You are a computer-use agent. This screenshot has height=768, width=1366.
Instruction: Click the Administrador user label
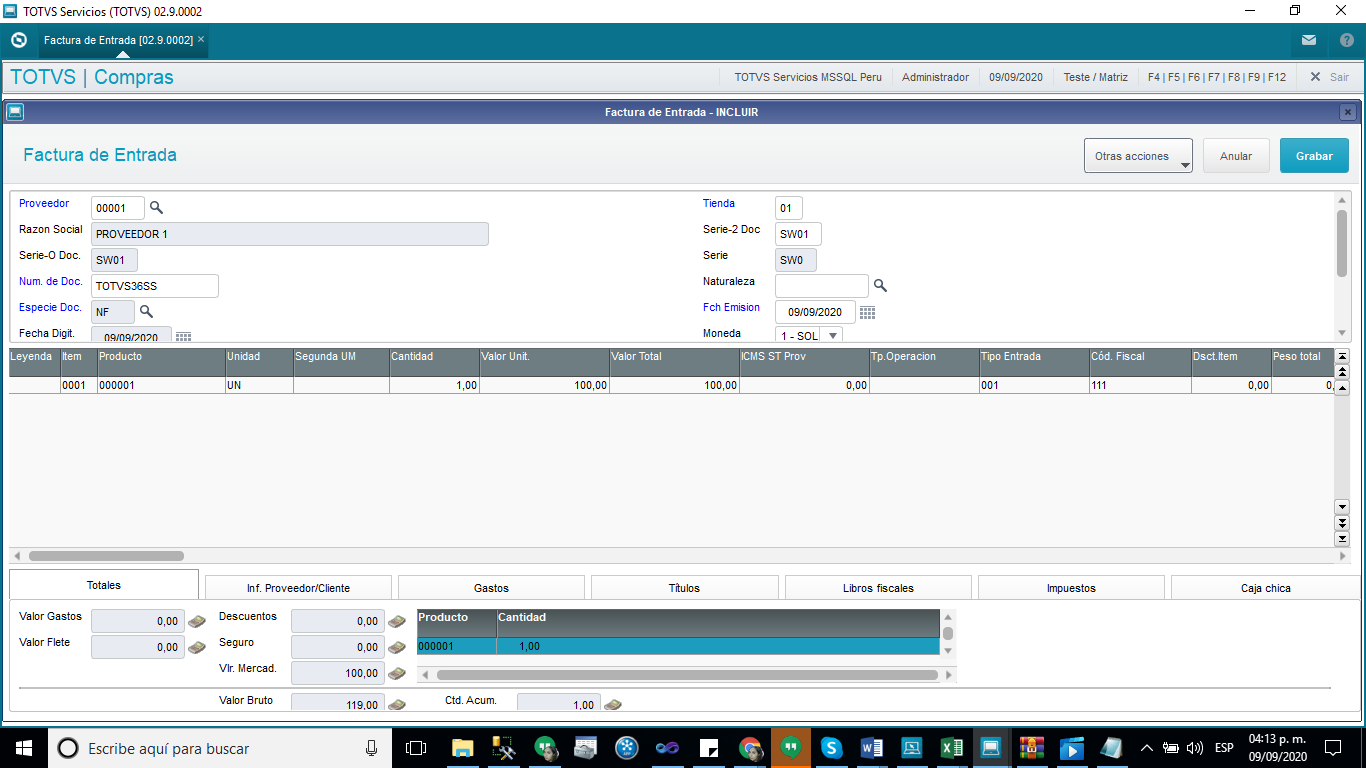click(935, 77)
